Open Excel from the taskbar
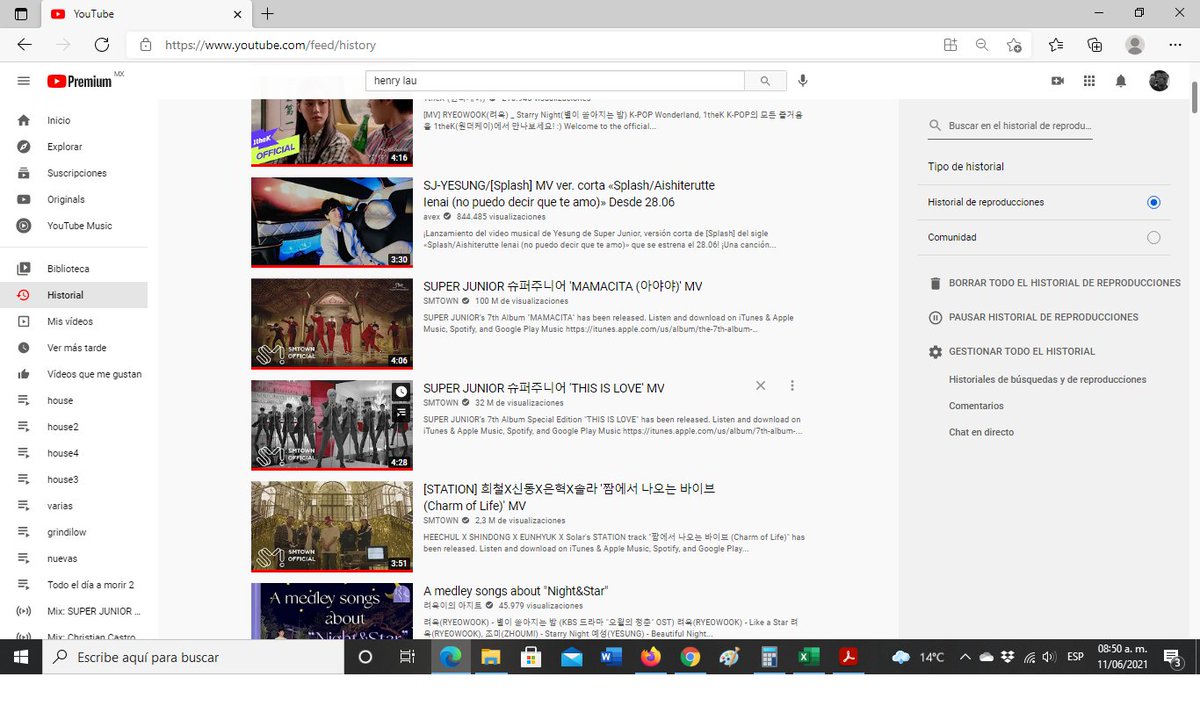The height and width of the screenshot is (720, 1200). click(808, 657)
